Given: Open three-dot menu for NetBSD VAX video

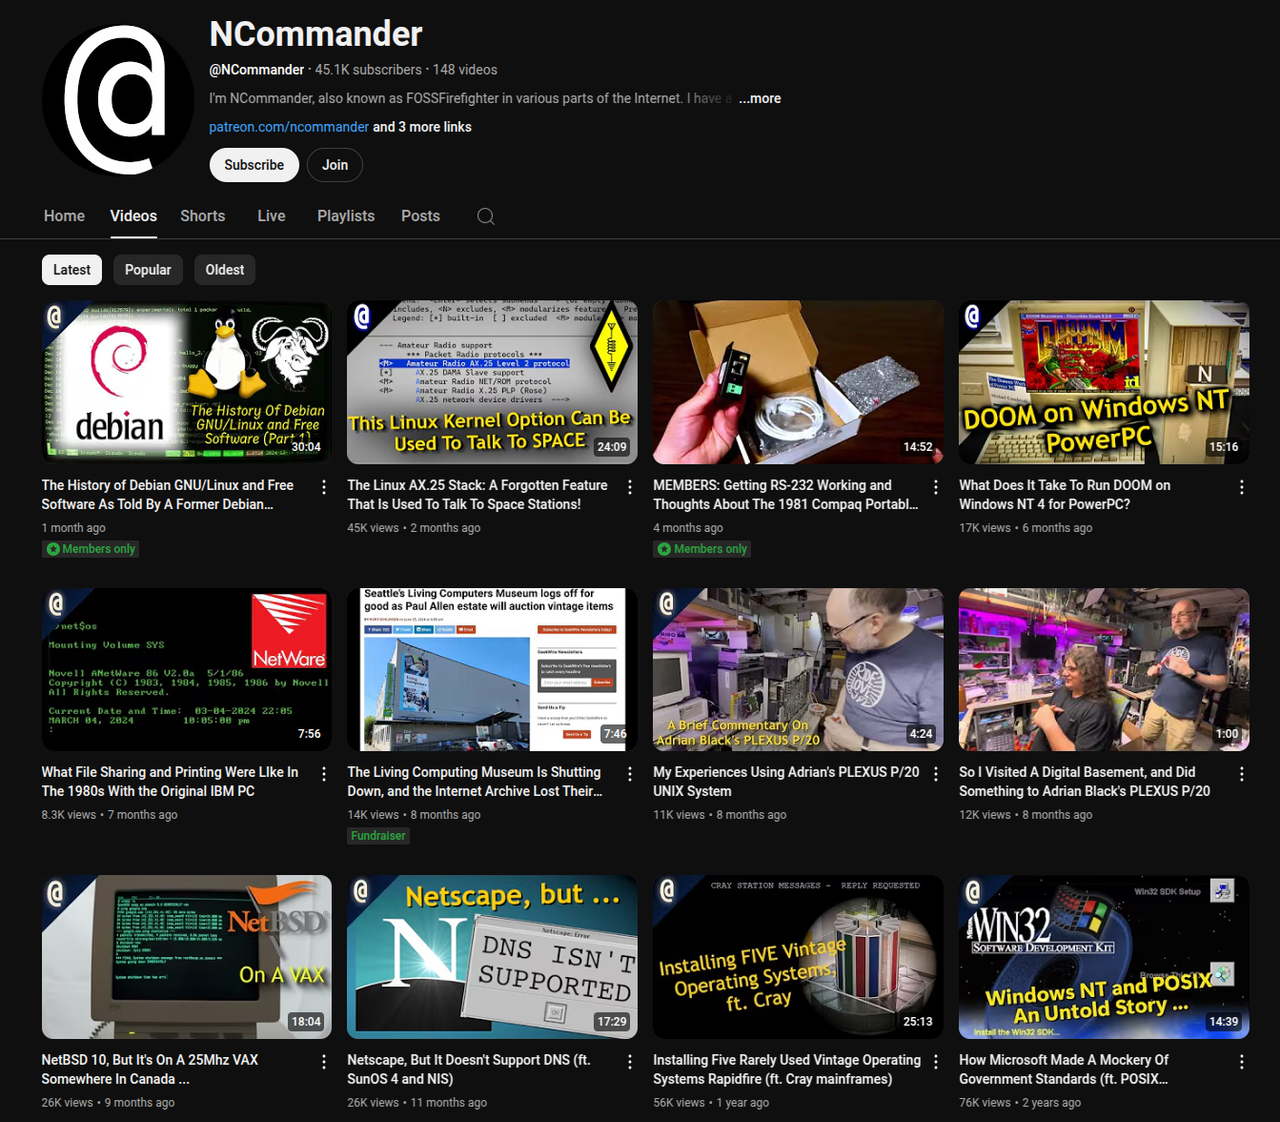Looking at the screenshot, I should (324, 1062).
